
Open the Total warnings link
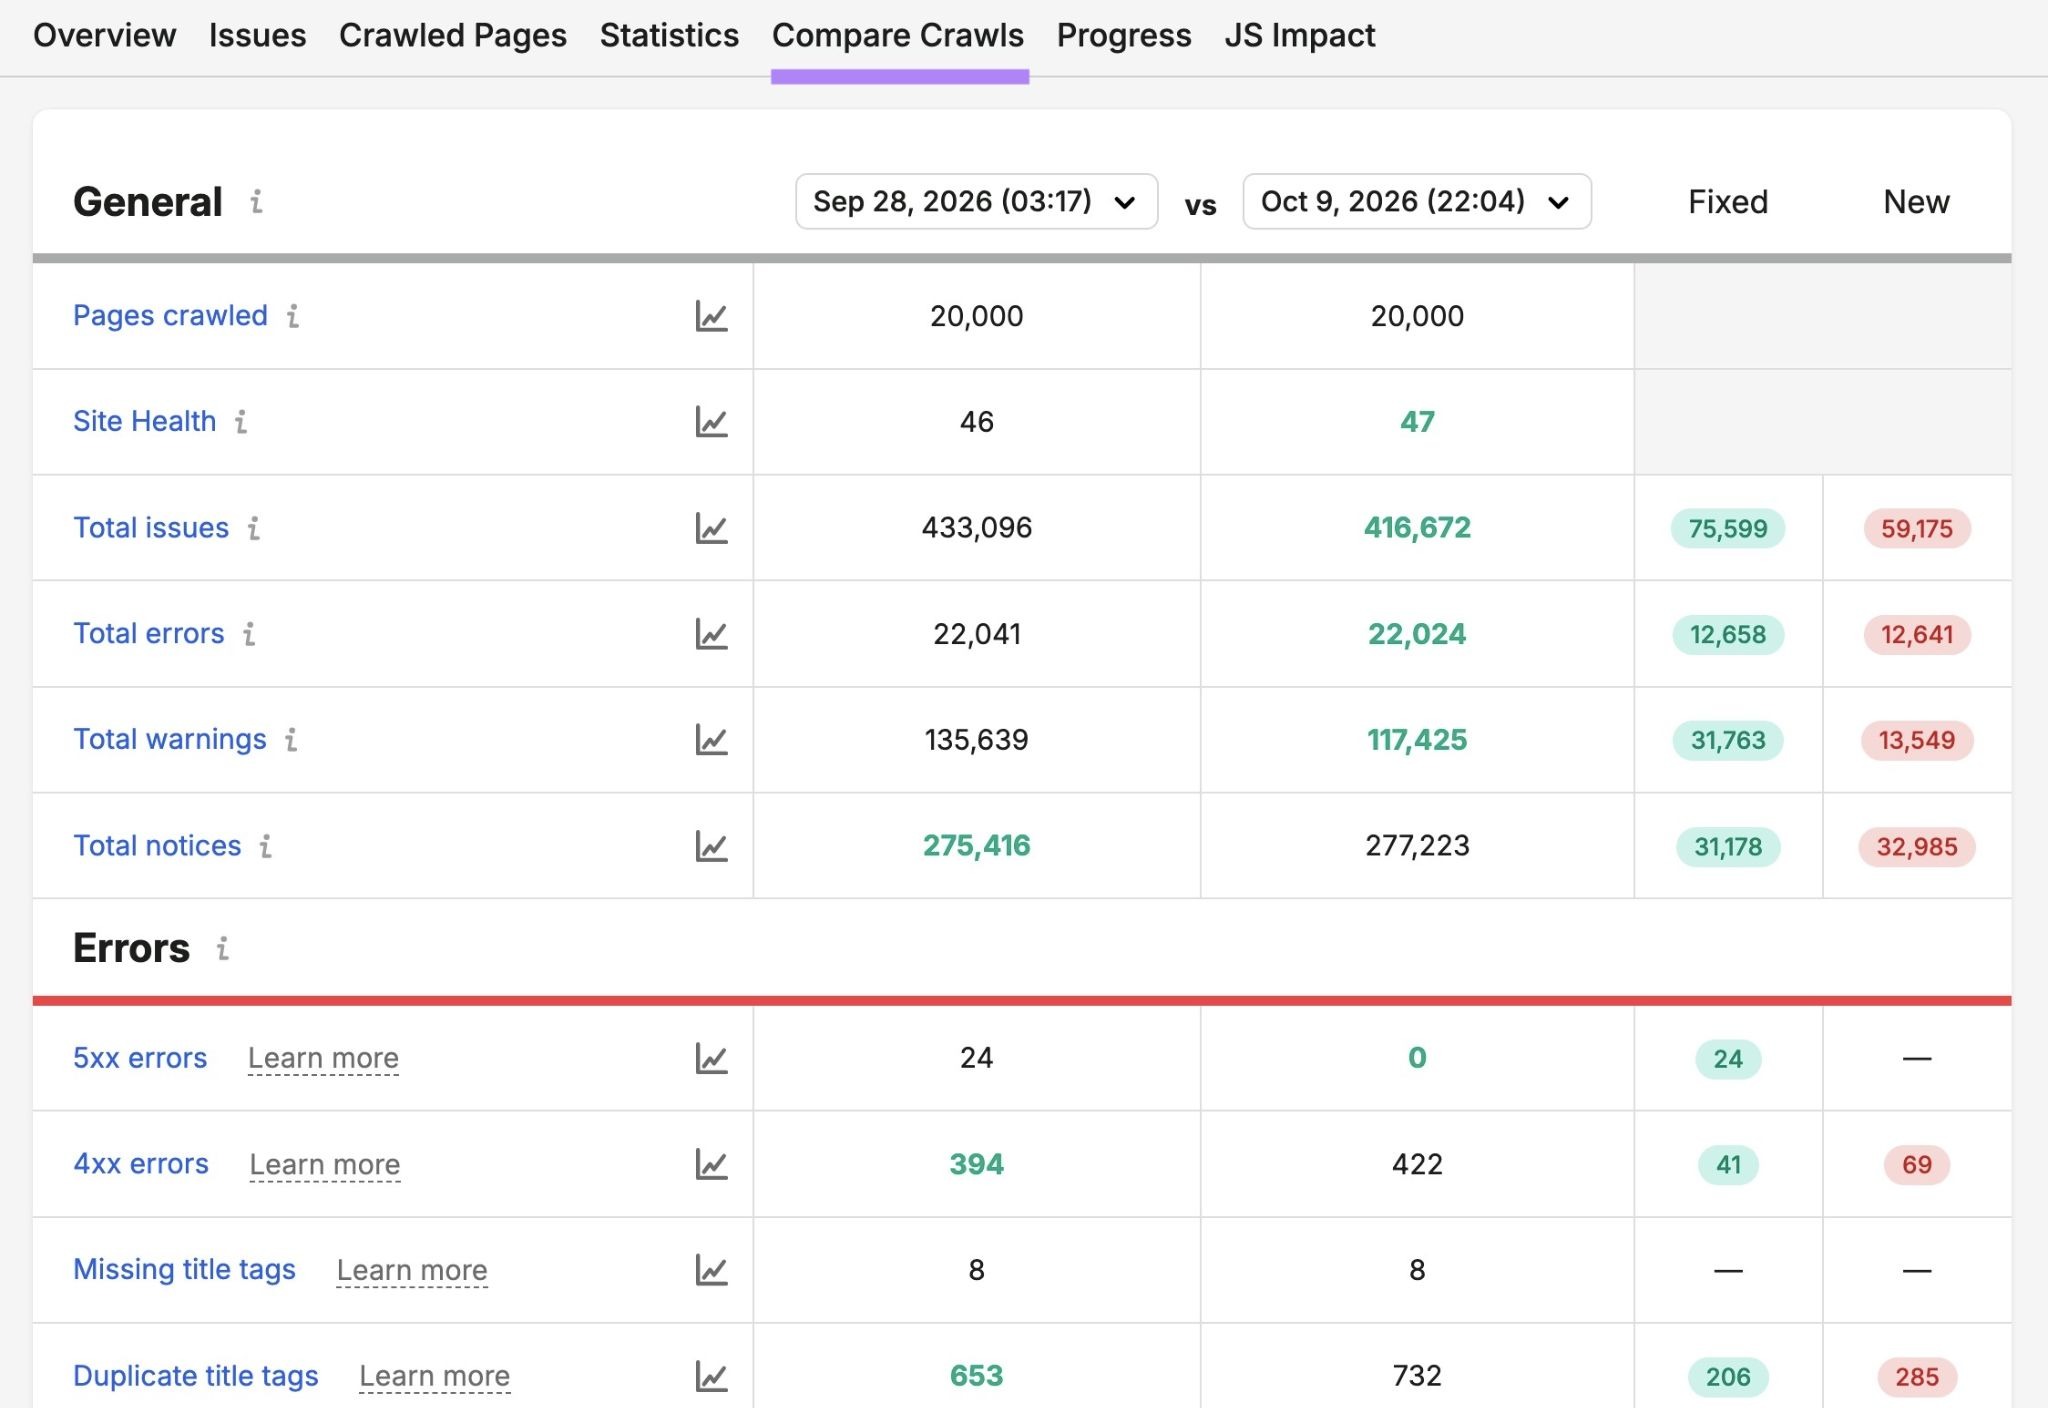pyautogui.click(x=170, y=740)
